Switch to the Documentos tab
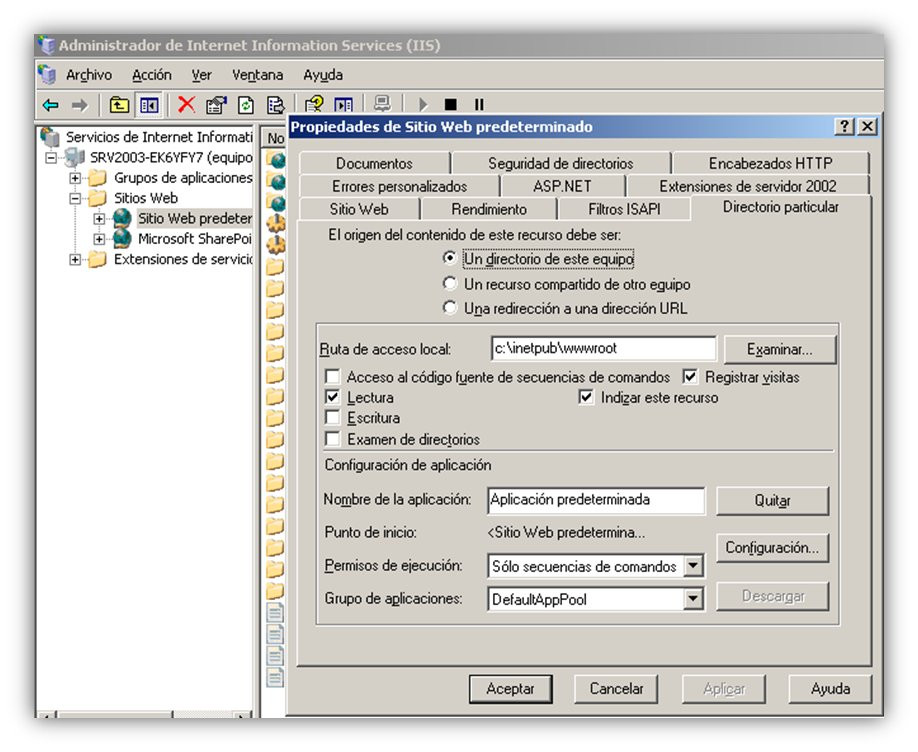Screen dimensions: 918x752 374,163
